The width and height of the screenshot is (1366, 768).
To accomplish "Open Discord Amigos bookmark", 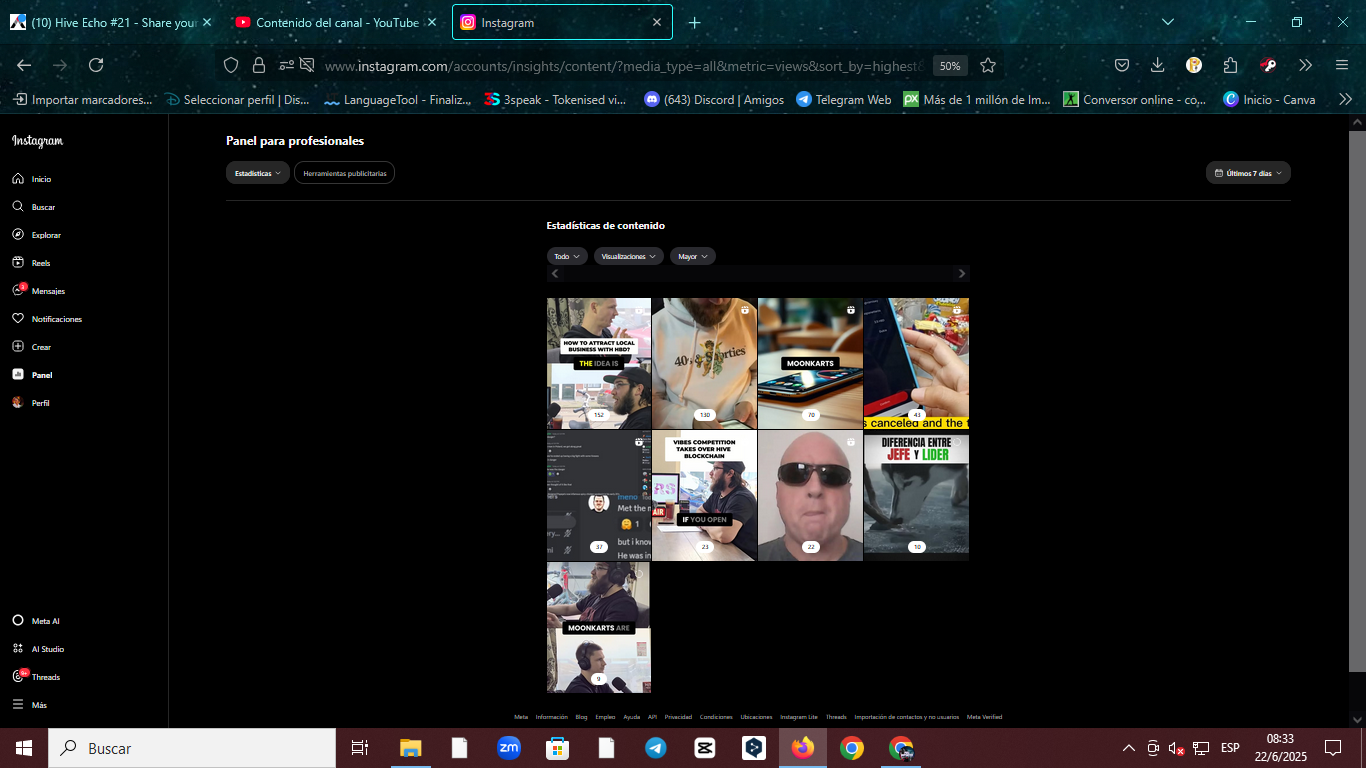I will point(714,99).
